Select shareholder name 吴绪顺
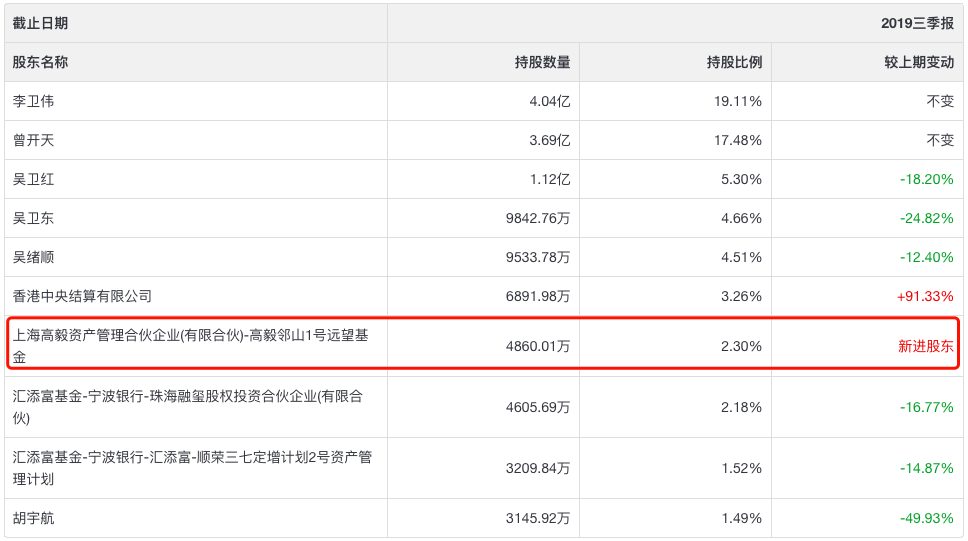Screen dimensions: 968x541 pyautogui.click(x=33, y=257)
